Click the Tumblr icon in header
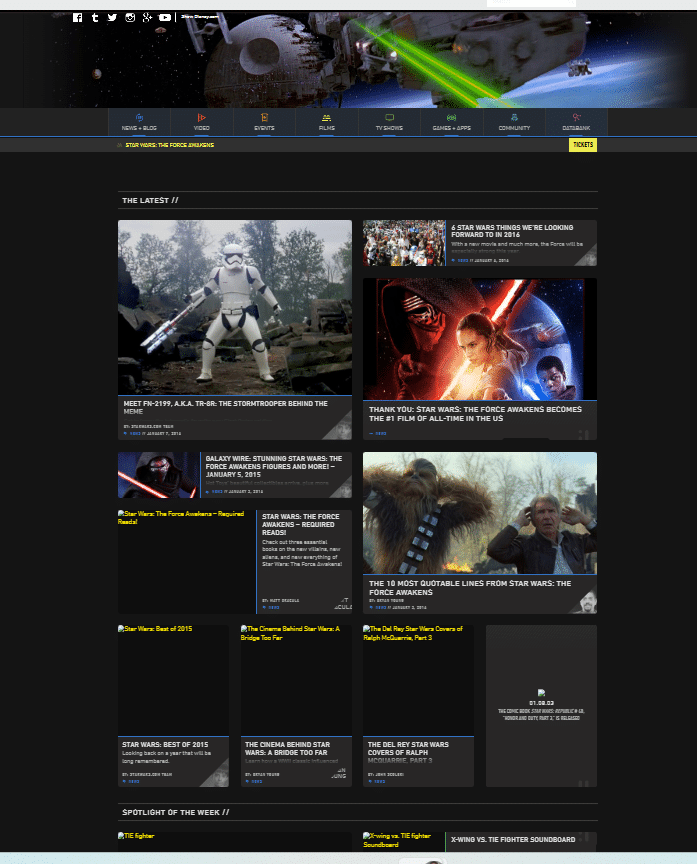Screen dimensions: 697x864 click(x=95, y=17)
